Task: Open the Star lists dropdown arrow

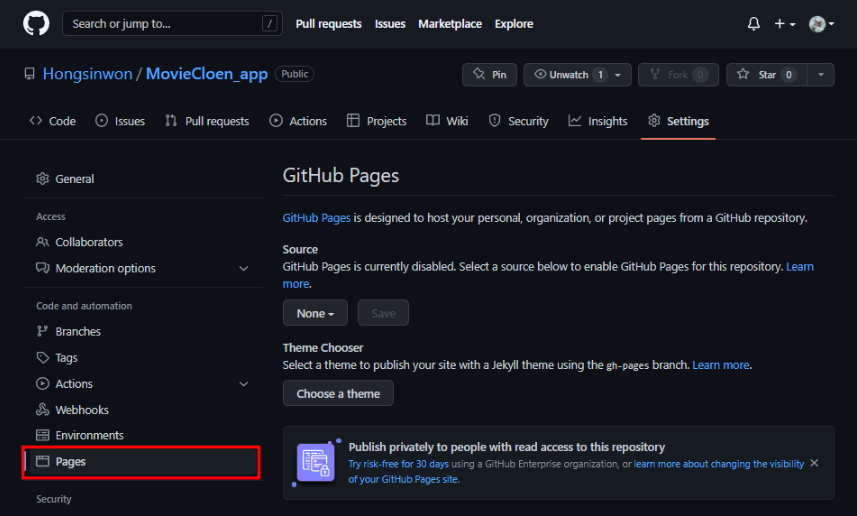Action: [x=820, y=75]
